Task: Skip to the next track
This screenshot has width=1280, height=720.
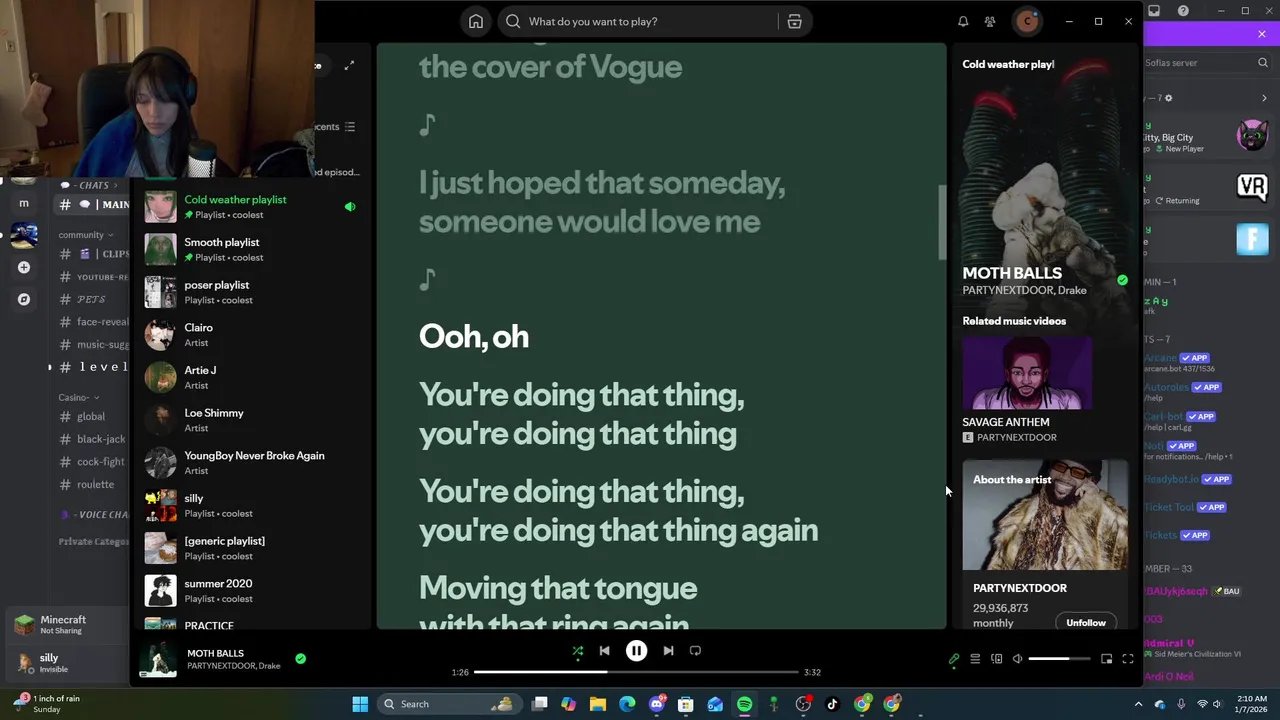Action: point(668,651)
